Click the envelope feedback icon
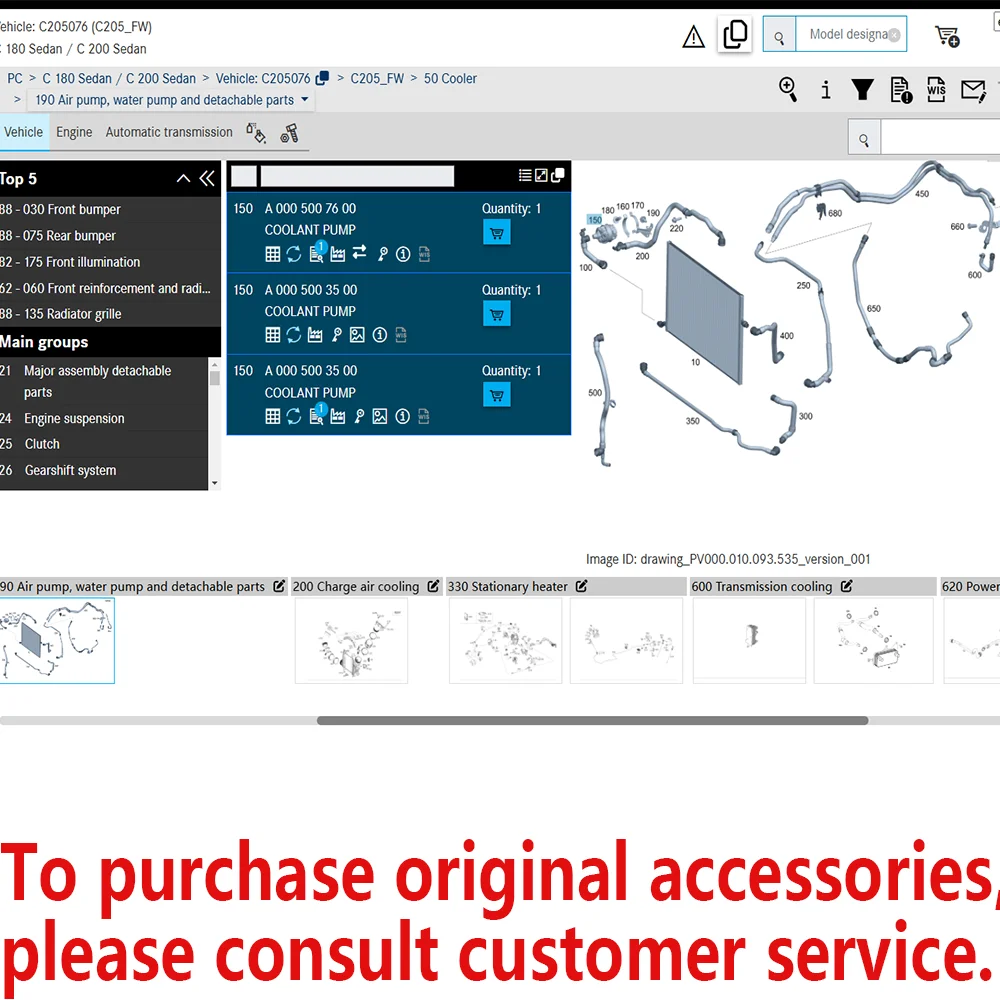 (973, 90)
